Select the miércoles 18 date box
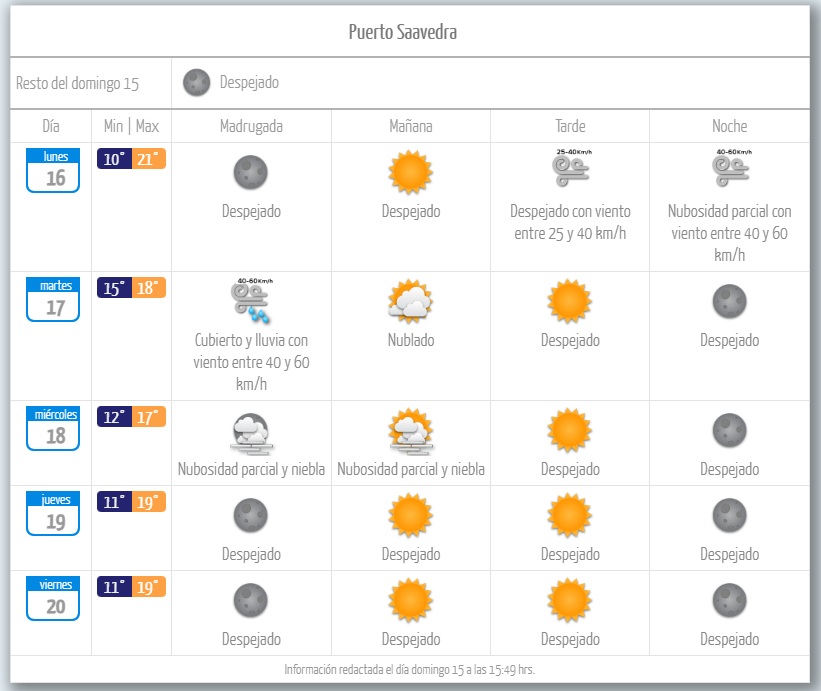 click(x=53, y=429)
